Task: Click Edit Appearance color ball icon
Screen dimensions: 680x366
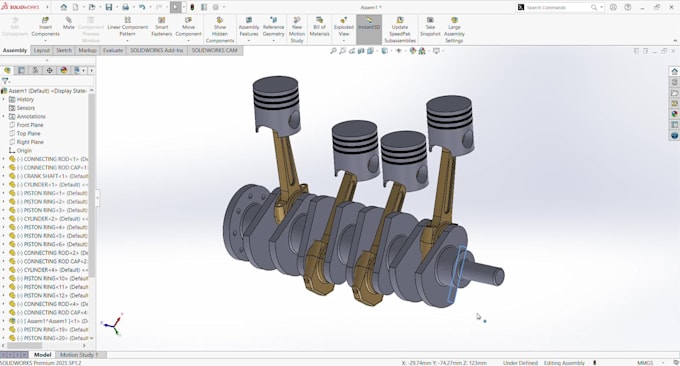Action: coord(412,51)
